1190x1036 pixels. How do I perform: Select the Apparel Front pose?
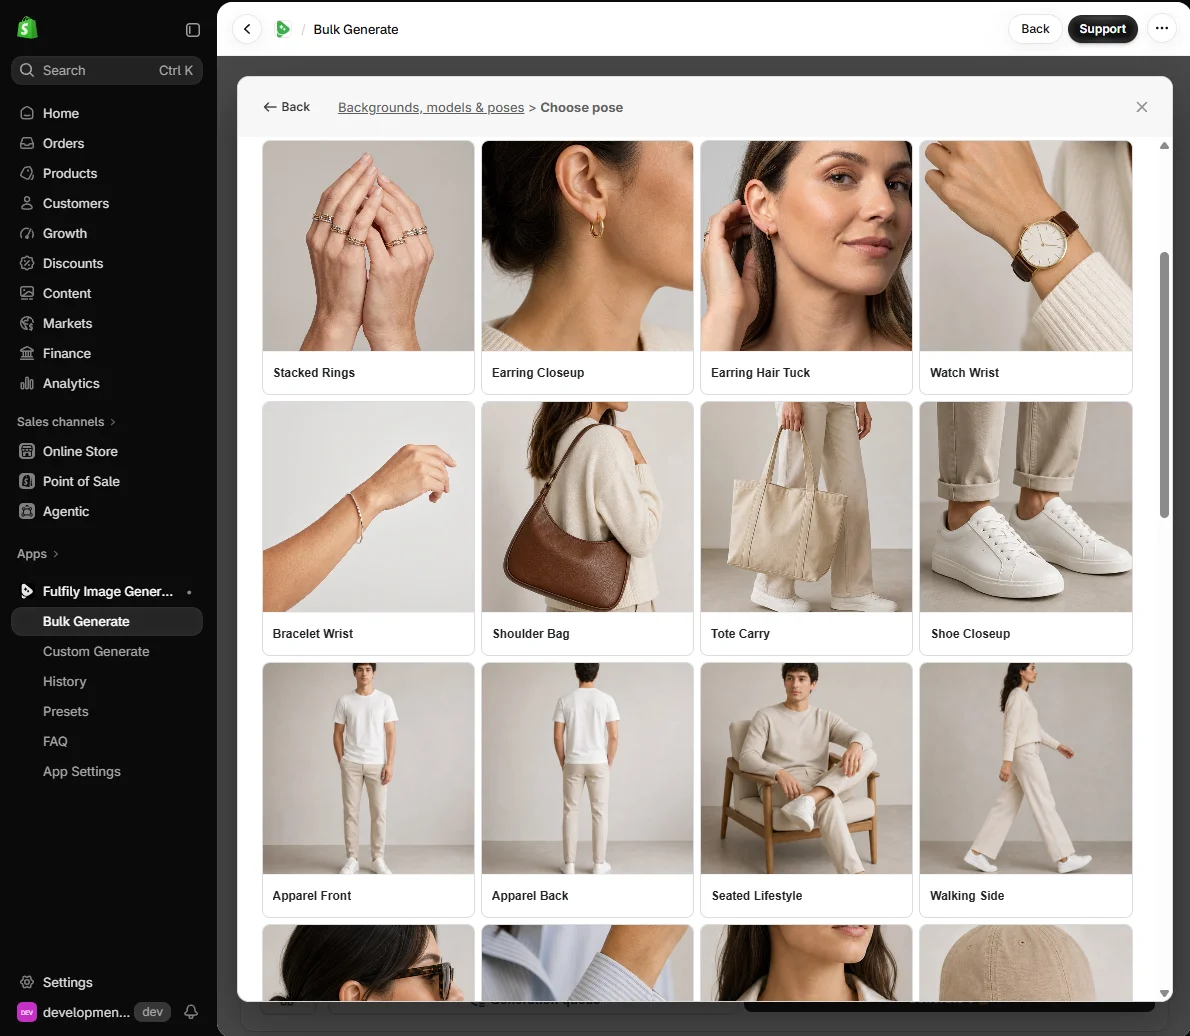(x=368, y=790)
